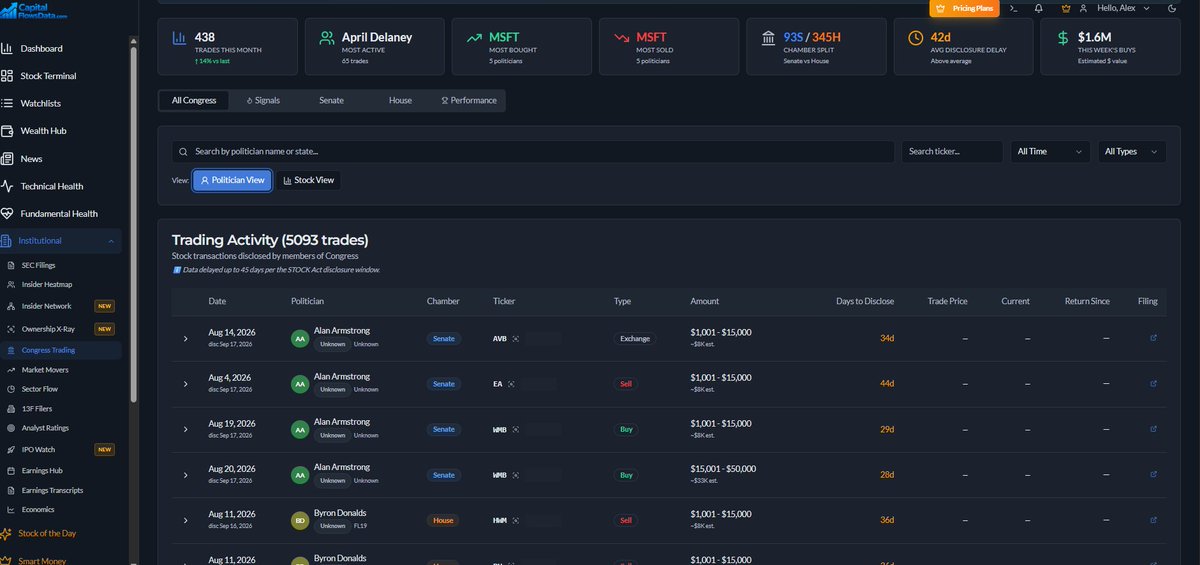This screenshot has height=565, width=1200.
Task: Open the external filing link for Aug 14 AVB trade
Action: (x=1153, y=338)
